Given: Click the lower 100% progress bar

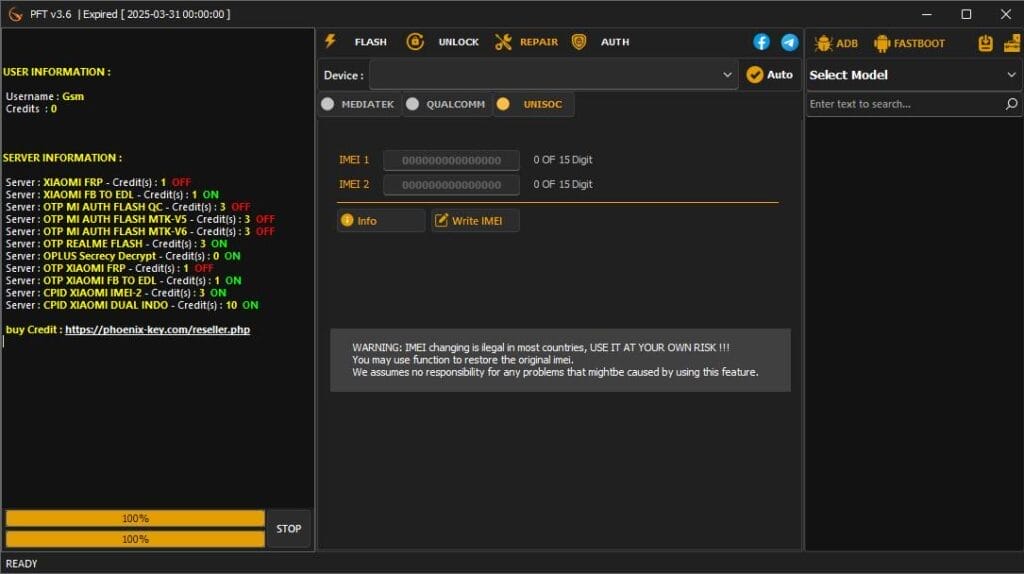Looking at the screenshot, I should pyautogui.click(x=135, y=539).
